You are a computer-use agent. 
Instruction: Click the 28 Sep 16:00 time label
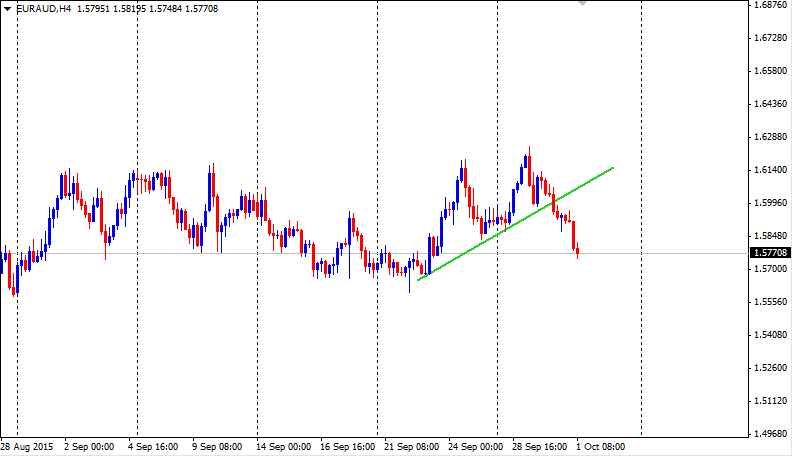pyautogui.click(x=540, y=447)
